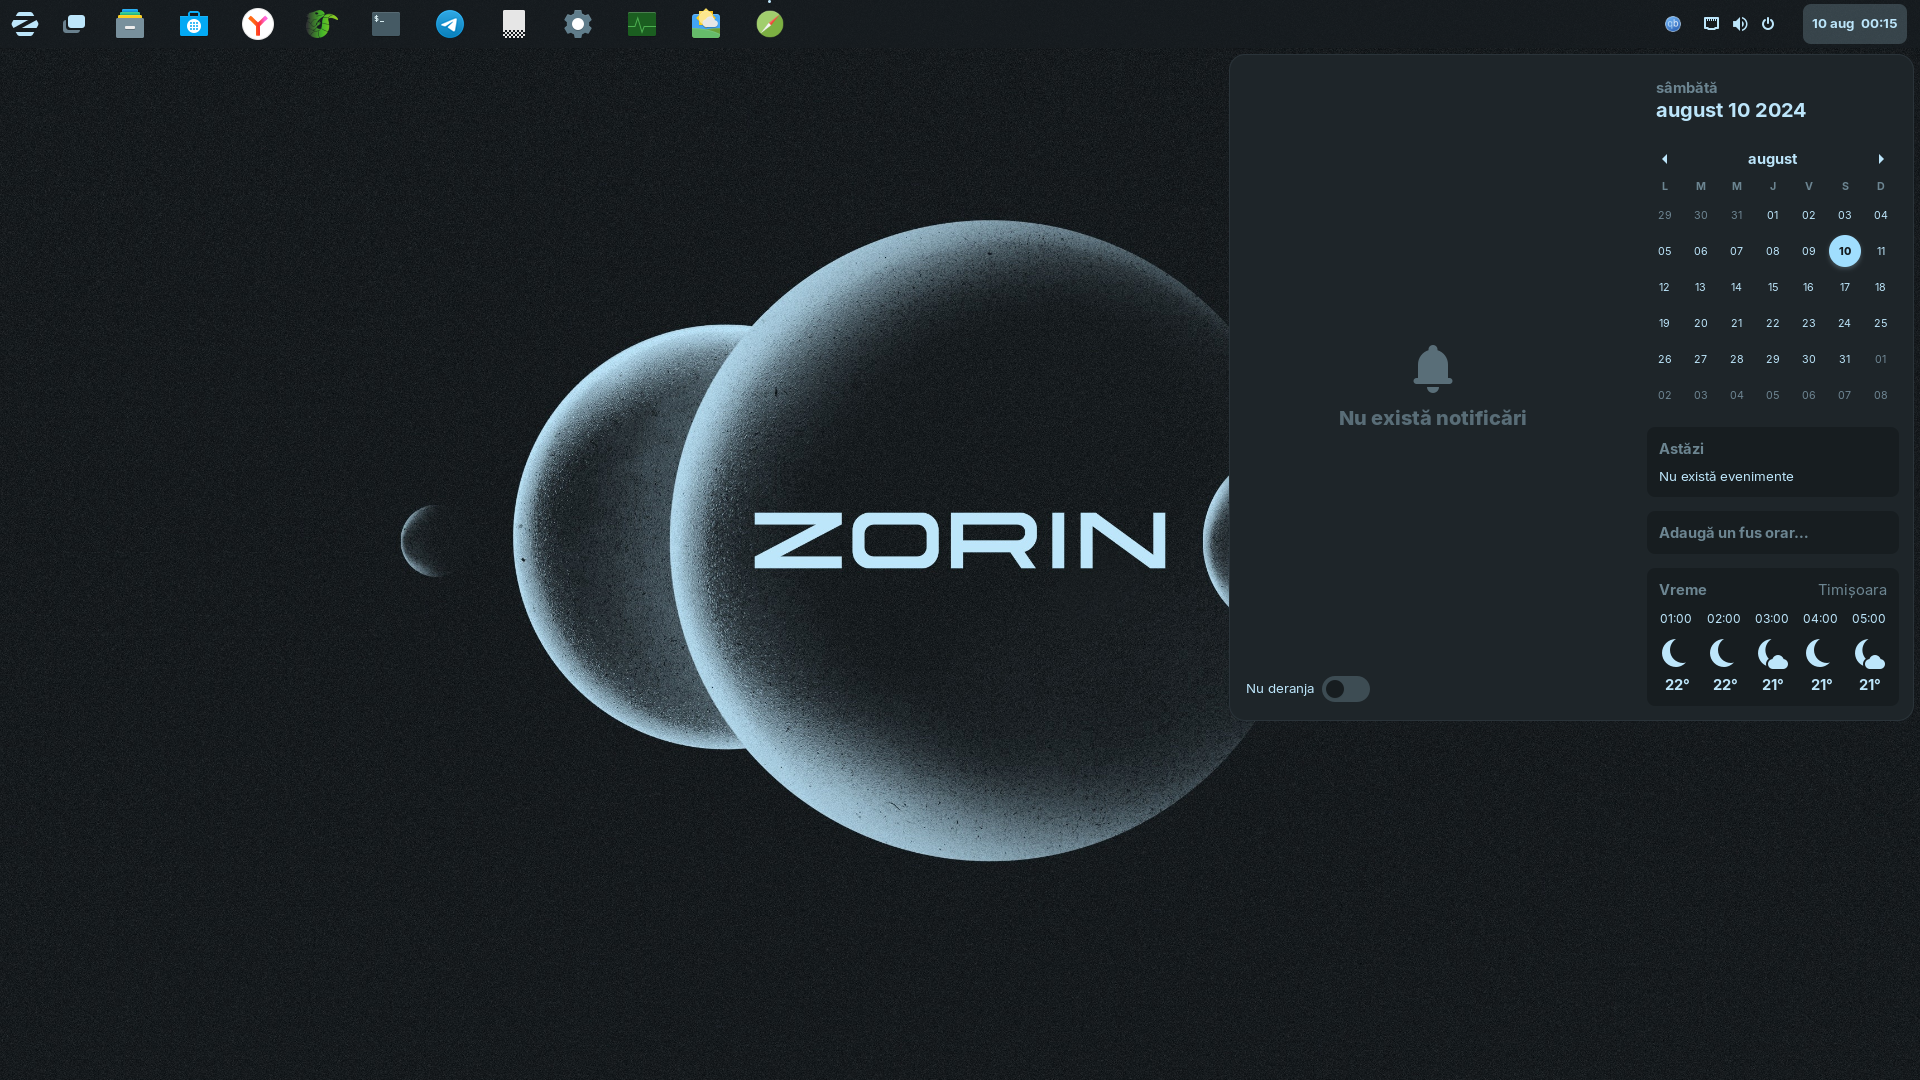1920x1080 pixels.
Task: Click the Nu există evenimente text
Action: click(1726, 477)
